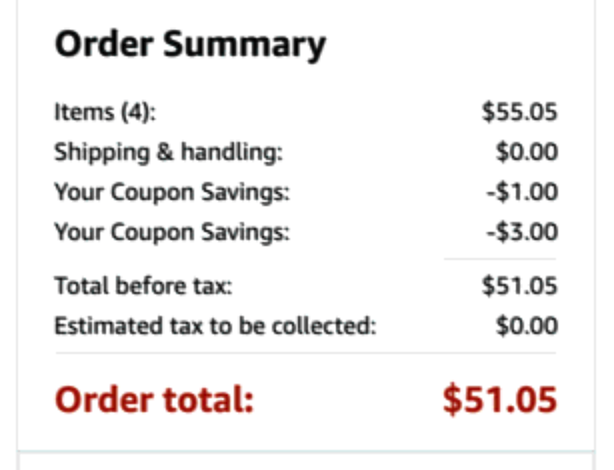Select the -$1.00 coupon discount amount
Viewport: 614px width, 470px height.
[522, 193]
